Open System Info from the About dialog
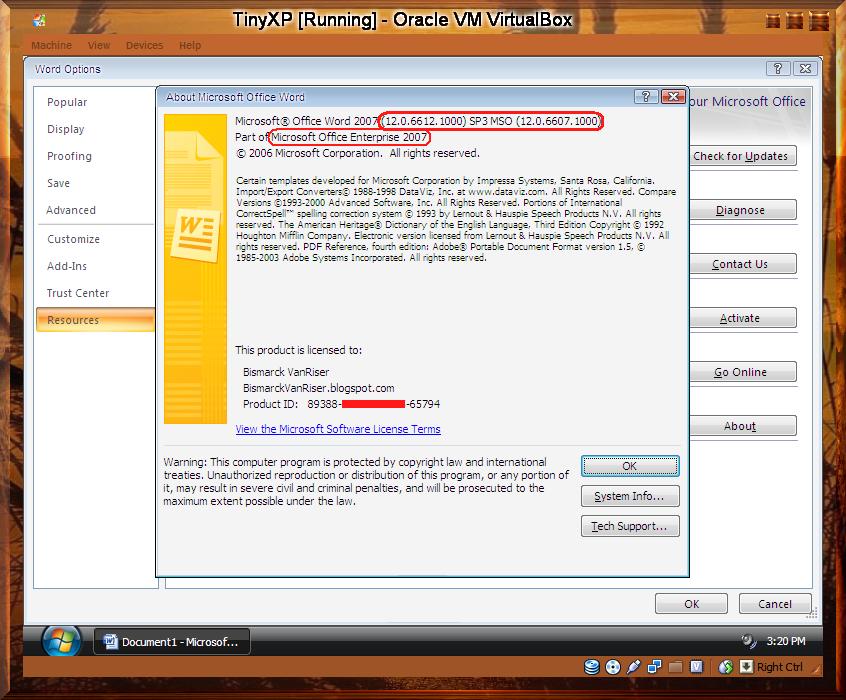 tap(630, 496)
